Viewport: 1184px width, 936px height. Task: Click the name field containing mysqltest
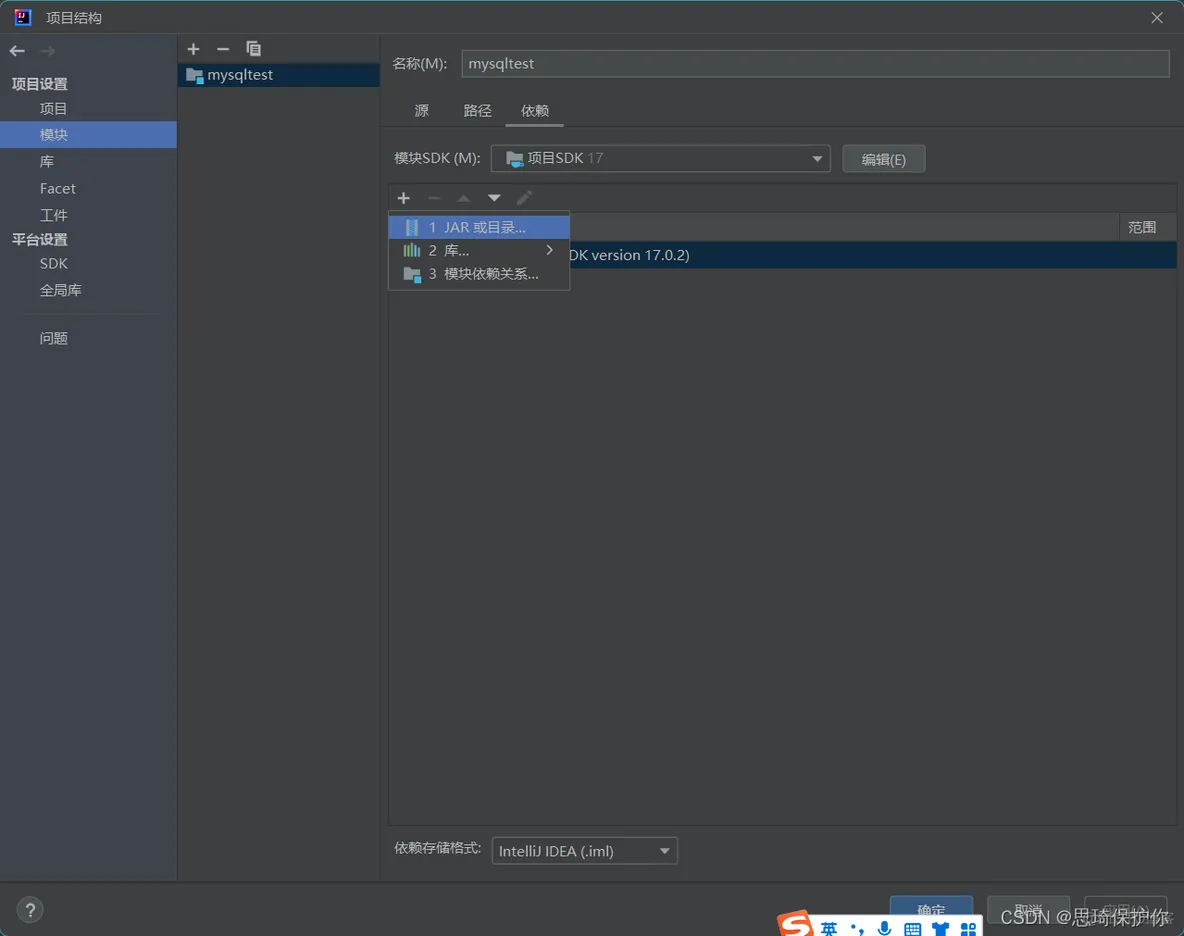coord(815,63)
